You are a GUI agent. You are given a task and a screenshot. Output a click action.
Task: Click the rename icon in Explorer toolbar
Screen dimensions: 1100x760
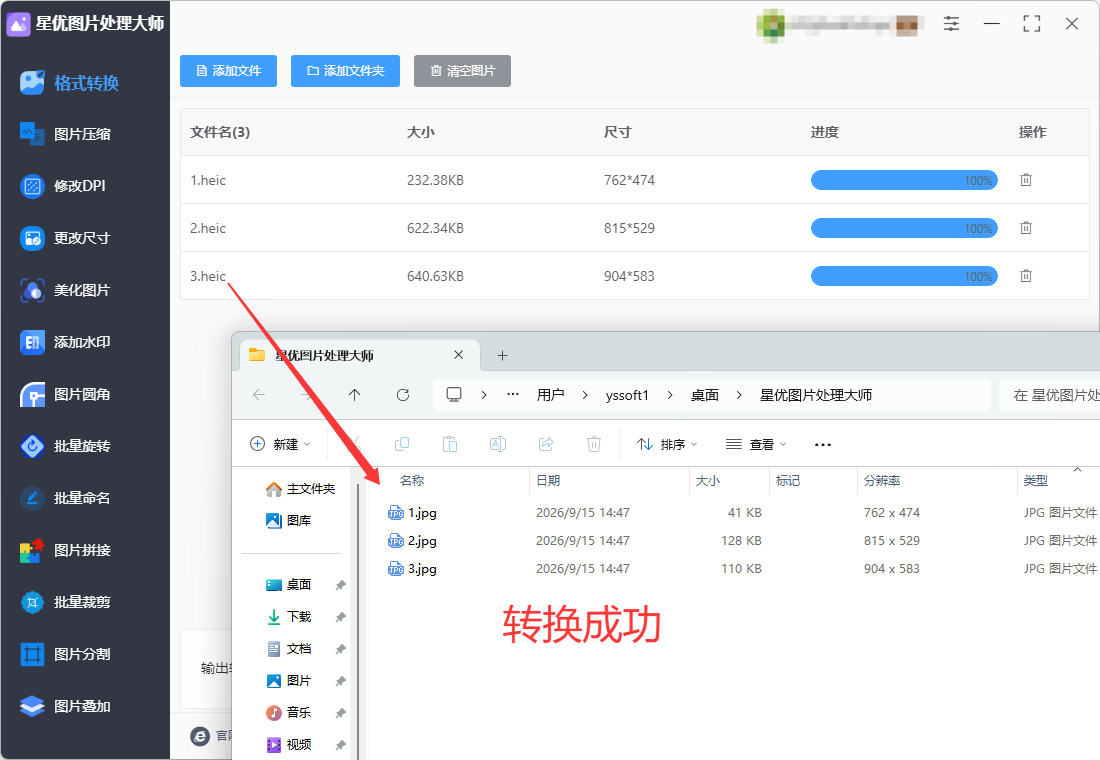coord(497,444)
